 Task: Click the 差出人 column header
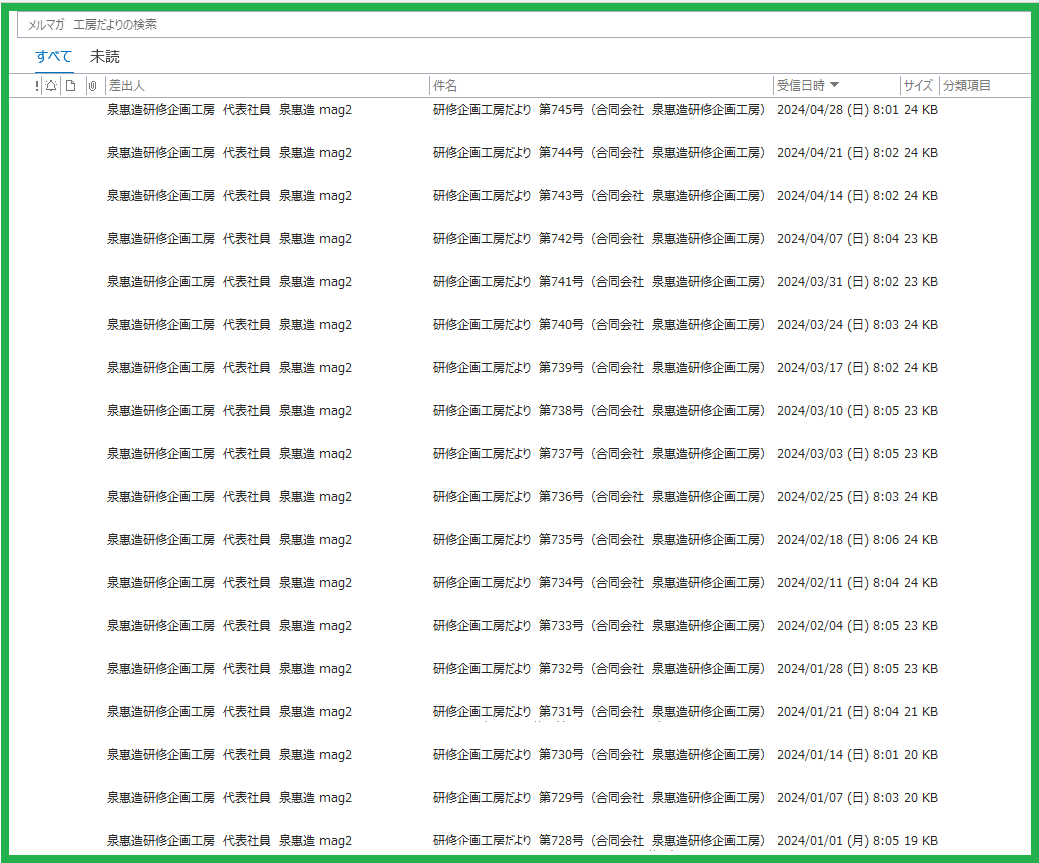127,86
